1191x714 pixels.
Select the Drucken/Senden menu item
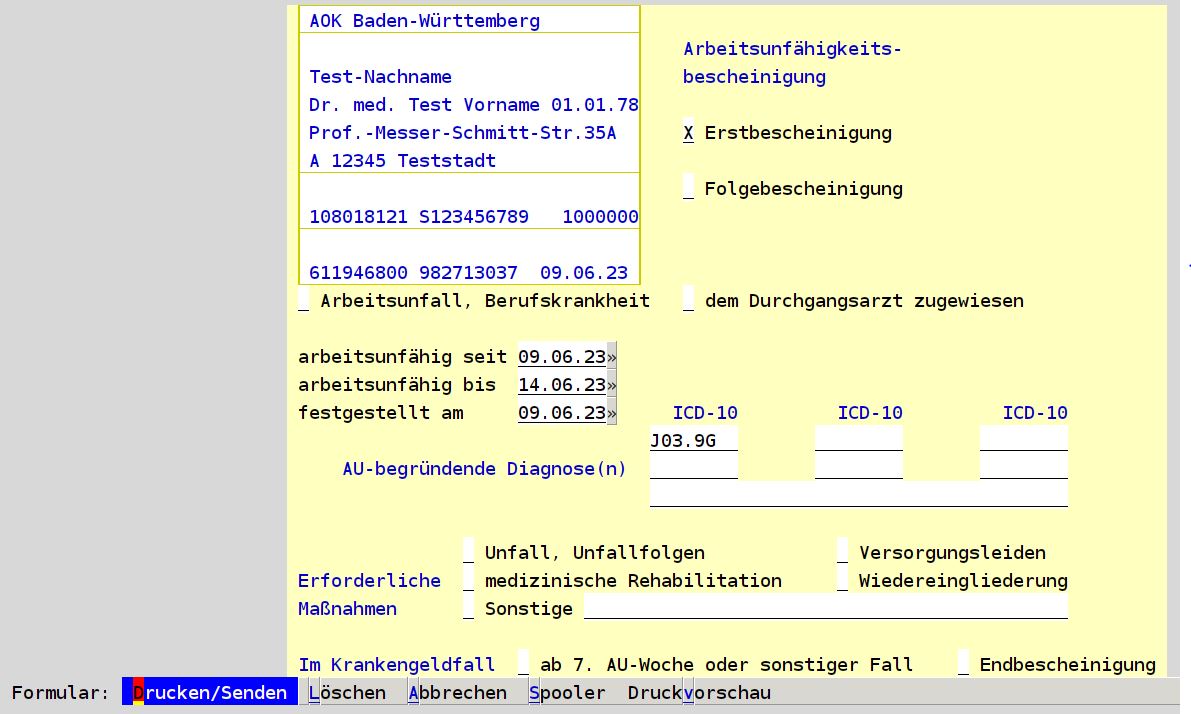(210, 693)
